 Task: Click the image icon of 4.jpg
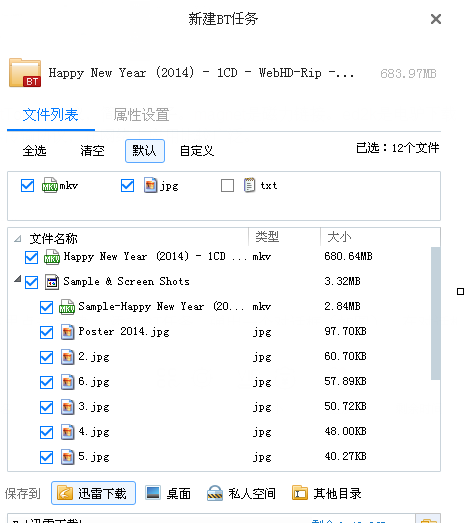click(67, 432)
